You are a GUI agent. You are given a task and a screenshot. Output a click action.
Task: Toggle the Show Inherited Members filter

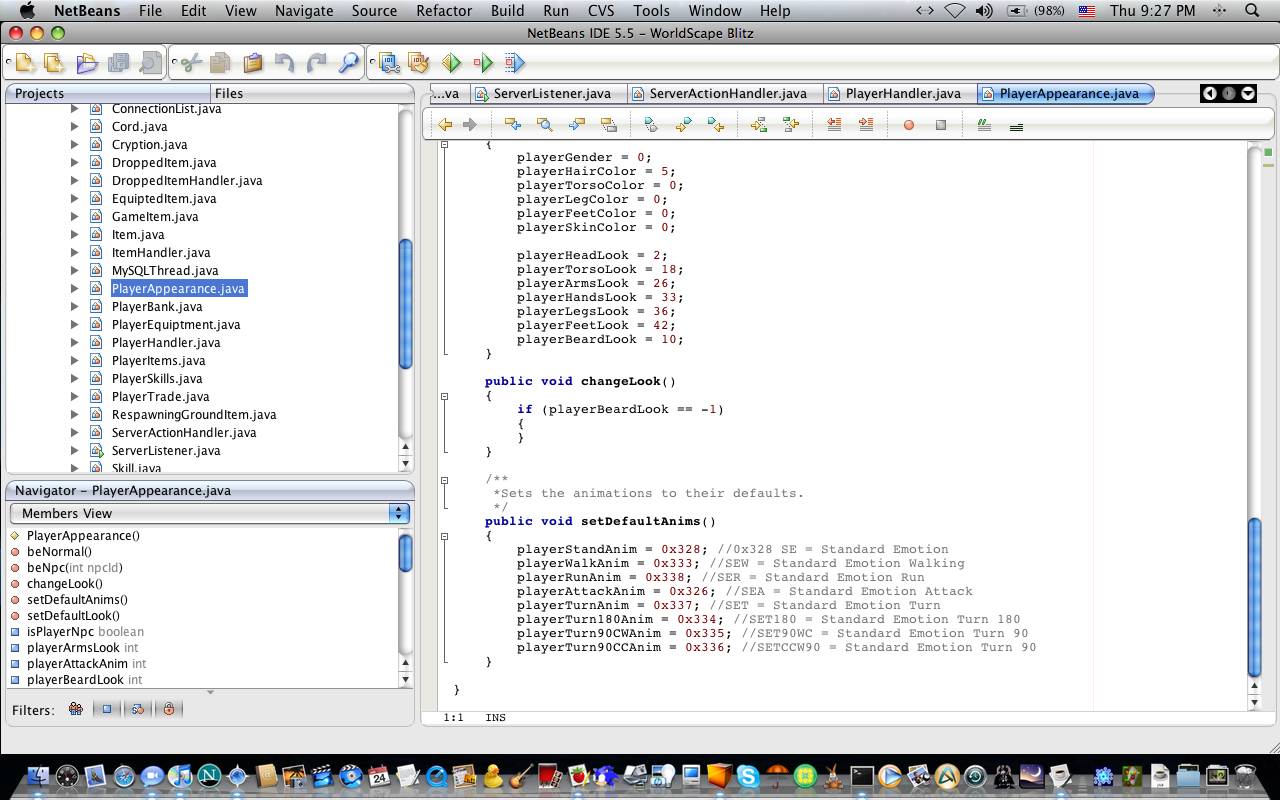tap(75, 709)
